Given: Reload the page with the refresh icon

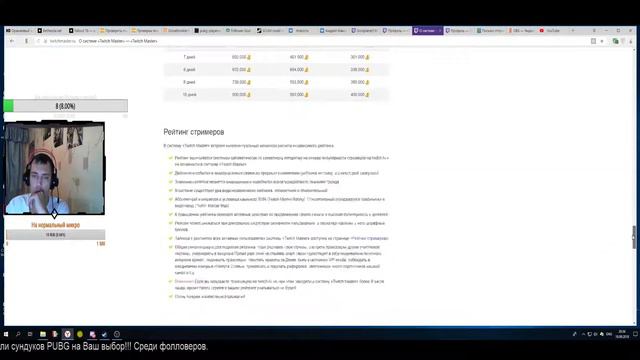Looking at the screenshot, I should (x=38, y=41).
